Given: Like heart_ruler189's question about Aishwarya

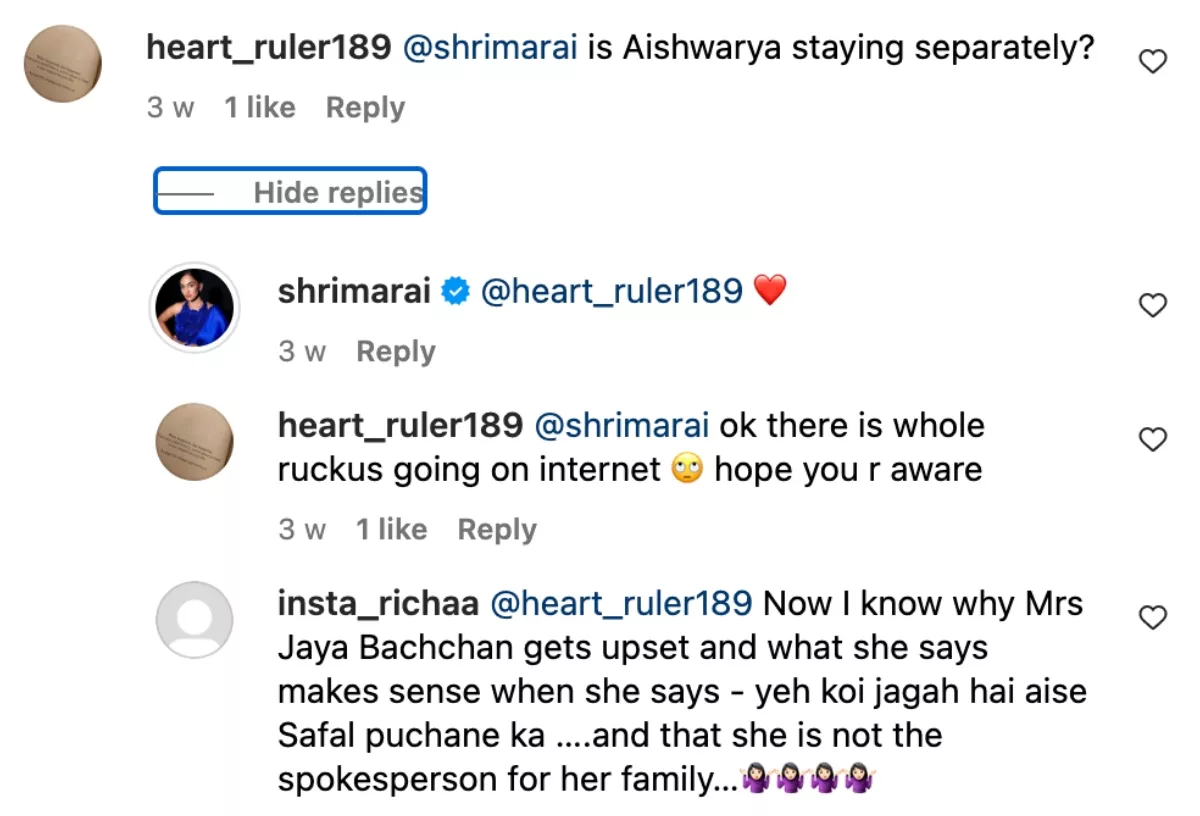Looking at the screenshot, I should (1153, 62).
